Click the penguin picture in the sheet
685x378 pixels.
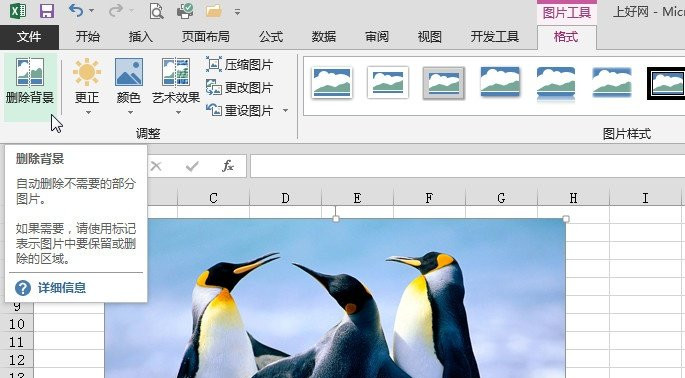coord(335,298)
